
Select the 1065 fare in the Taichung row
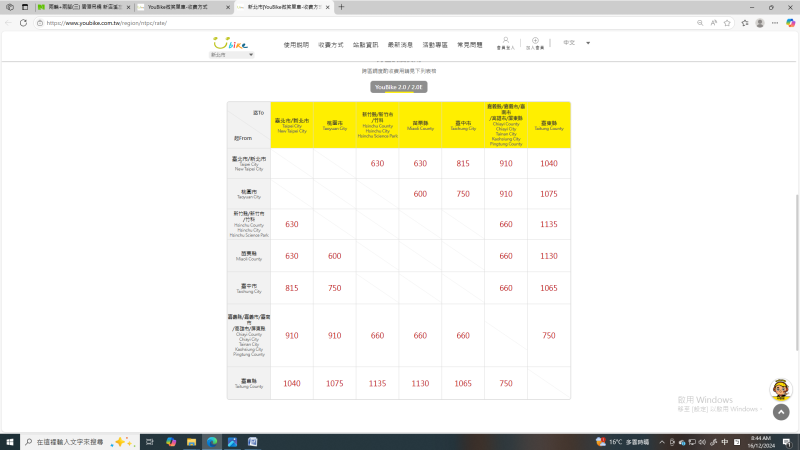coord(549,288)
